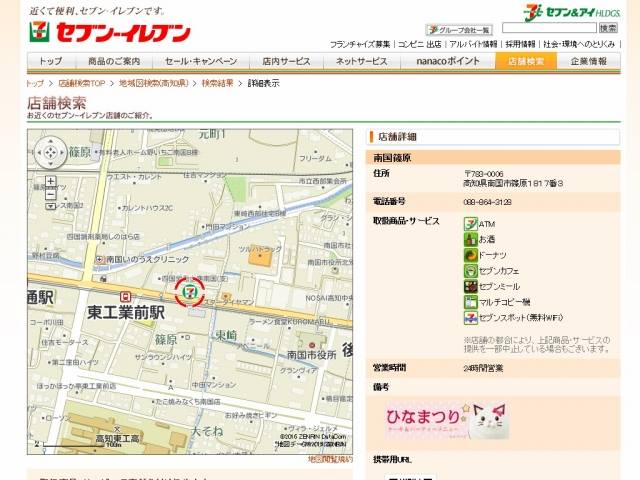Open the 社会・環境へのとりくみ link

(x=579, y=44)
